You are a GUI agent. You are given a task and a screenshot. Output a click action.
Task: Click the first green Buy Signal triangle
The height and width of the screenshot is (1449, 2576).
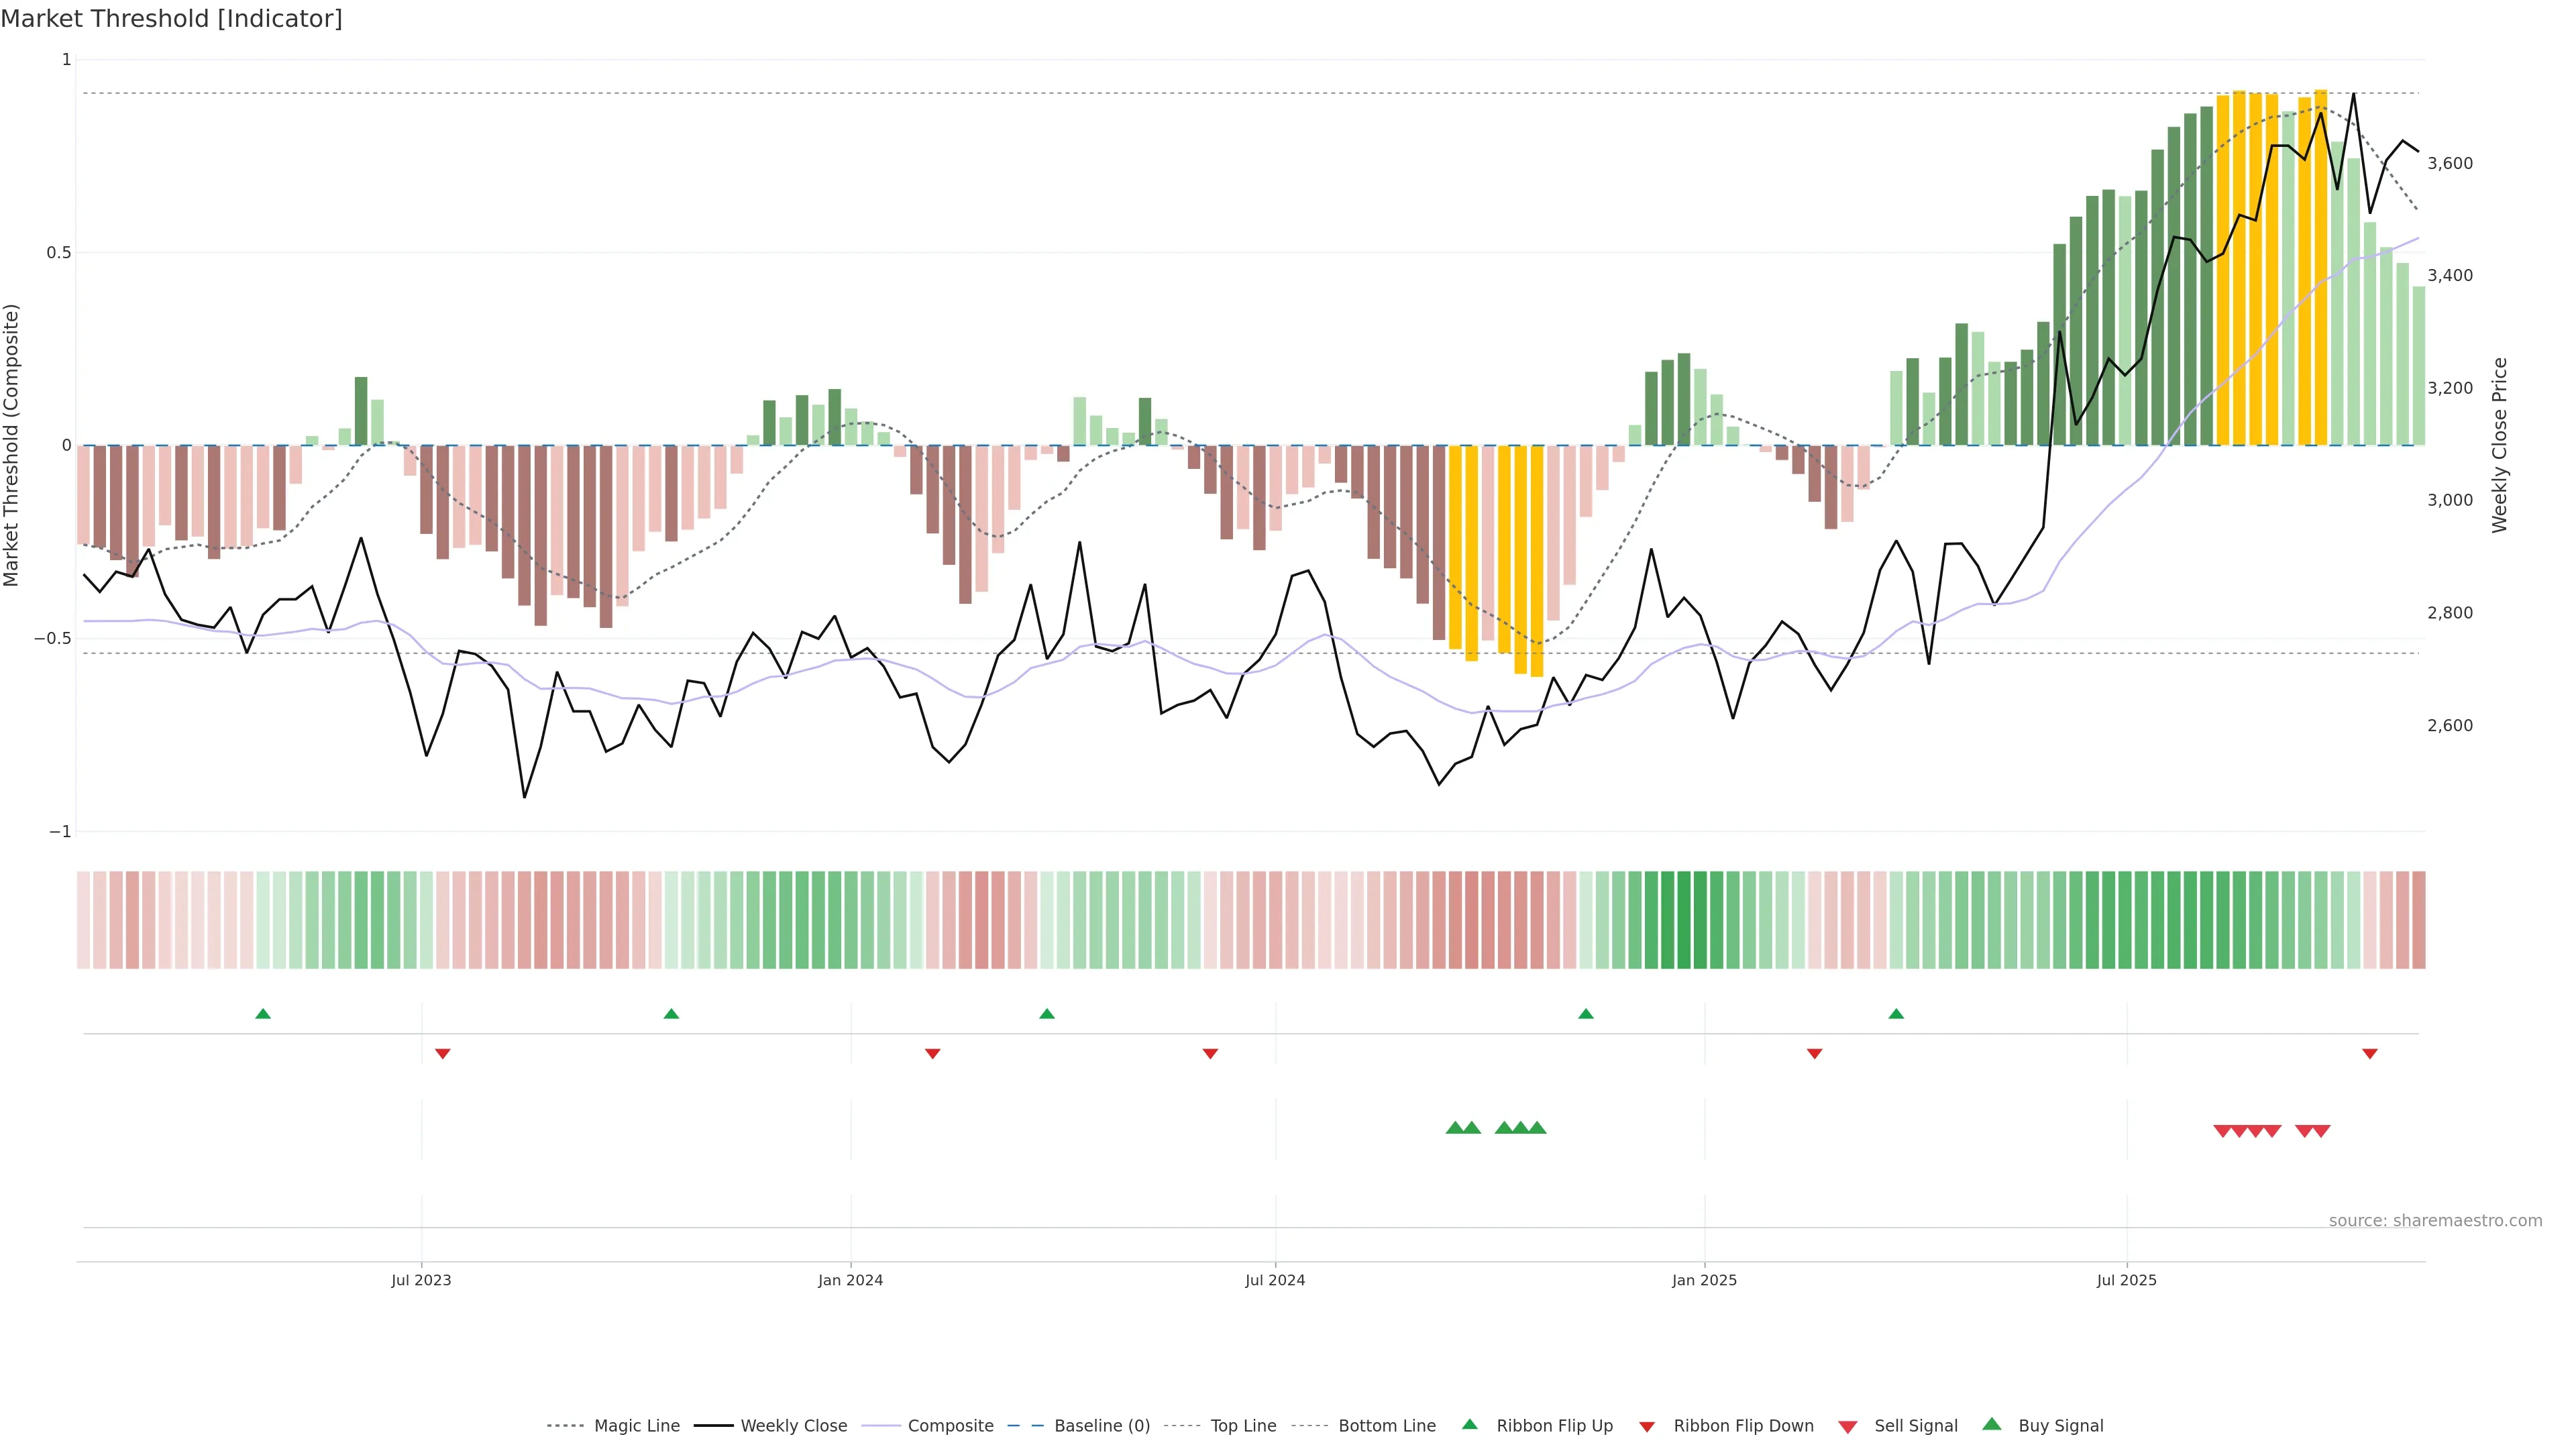point(1455,1128)
